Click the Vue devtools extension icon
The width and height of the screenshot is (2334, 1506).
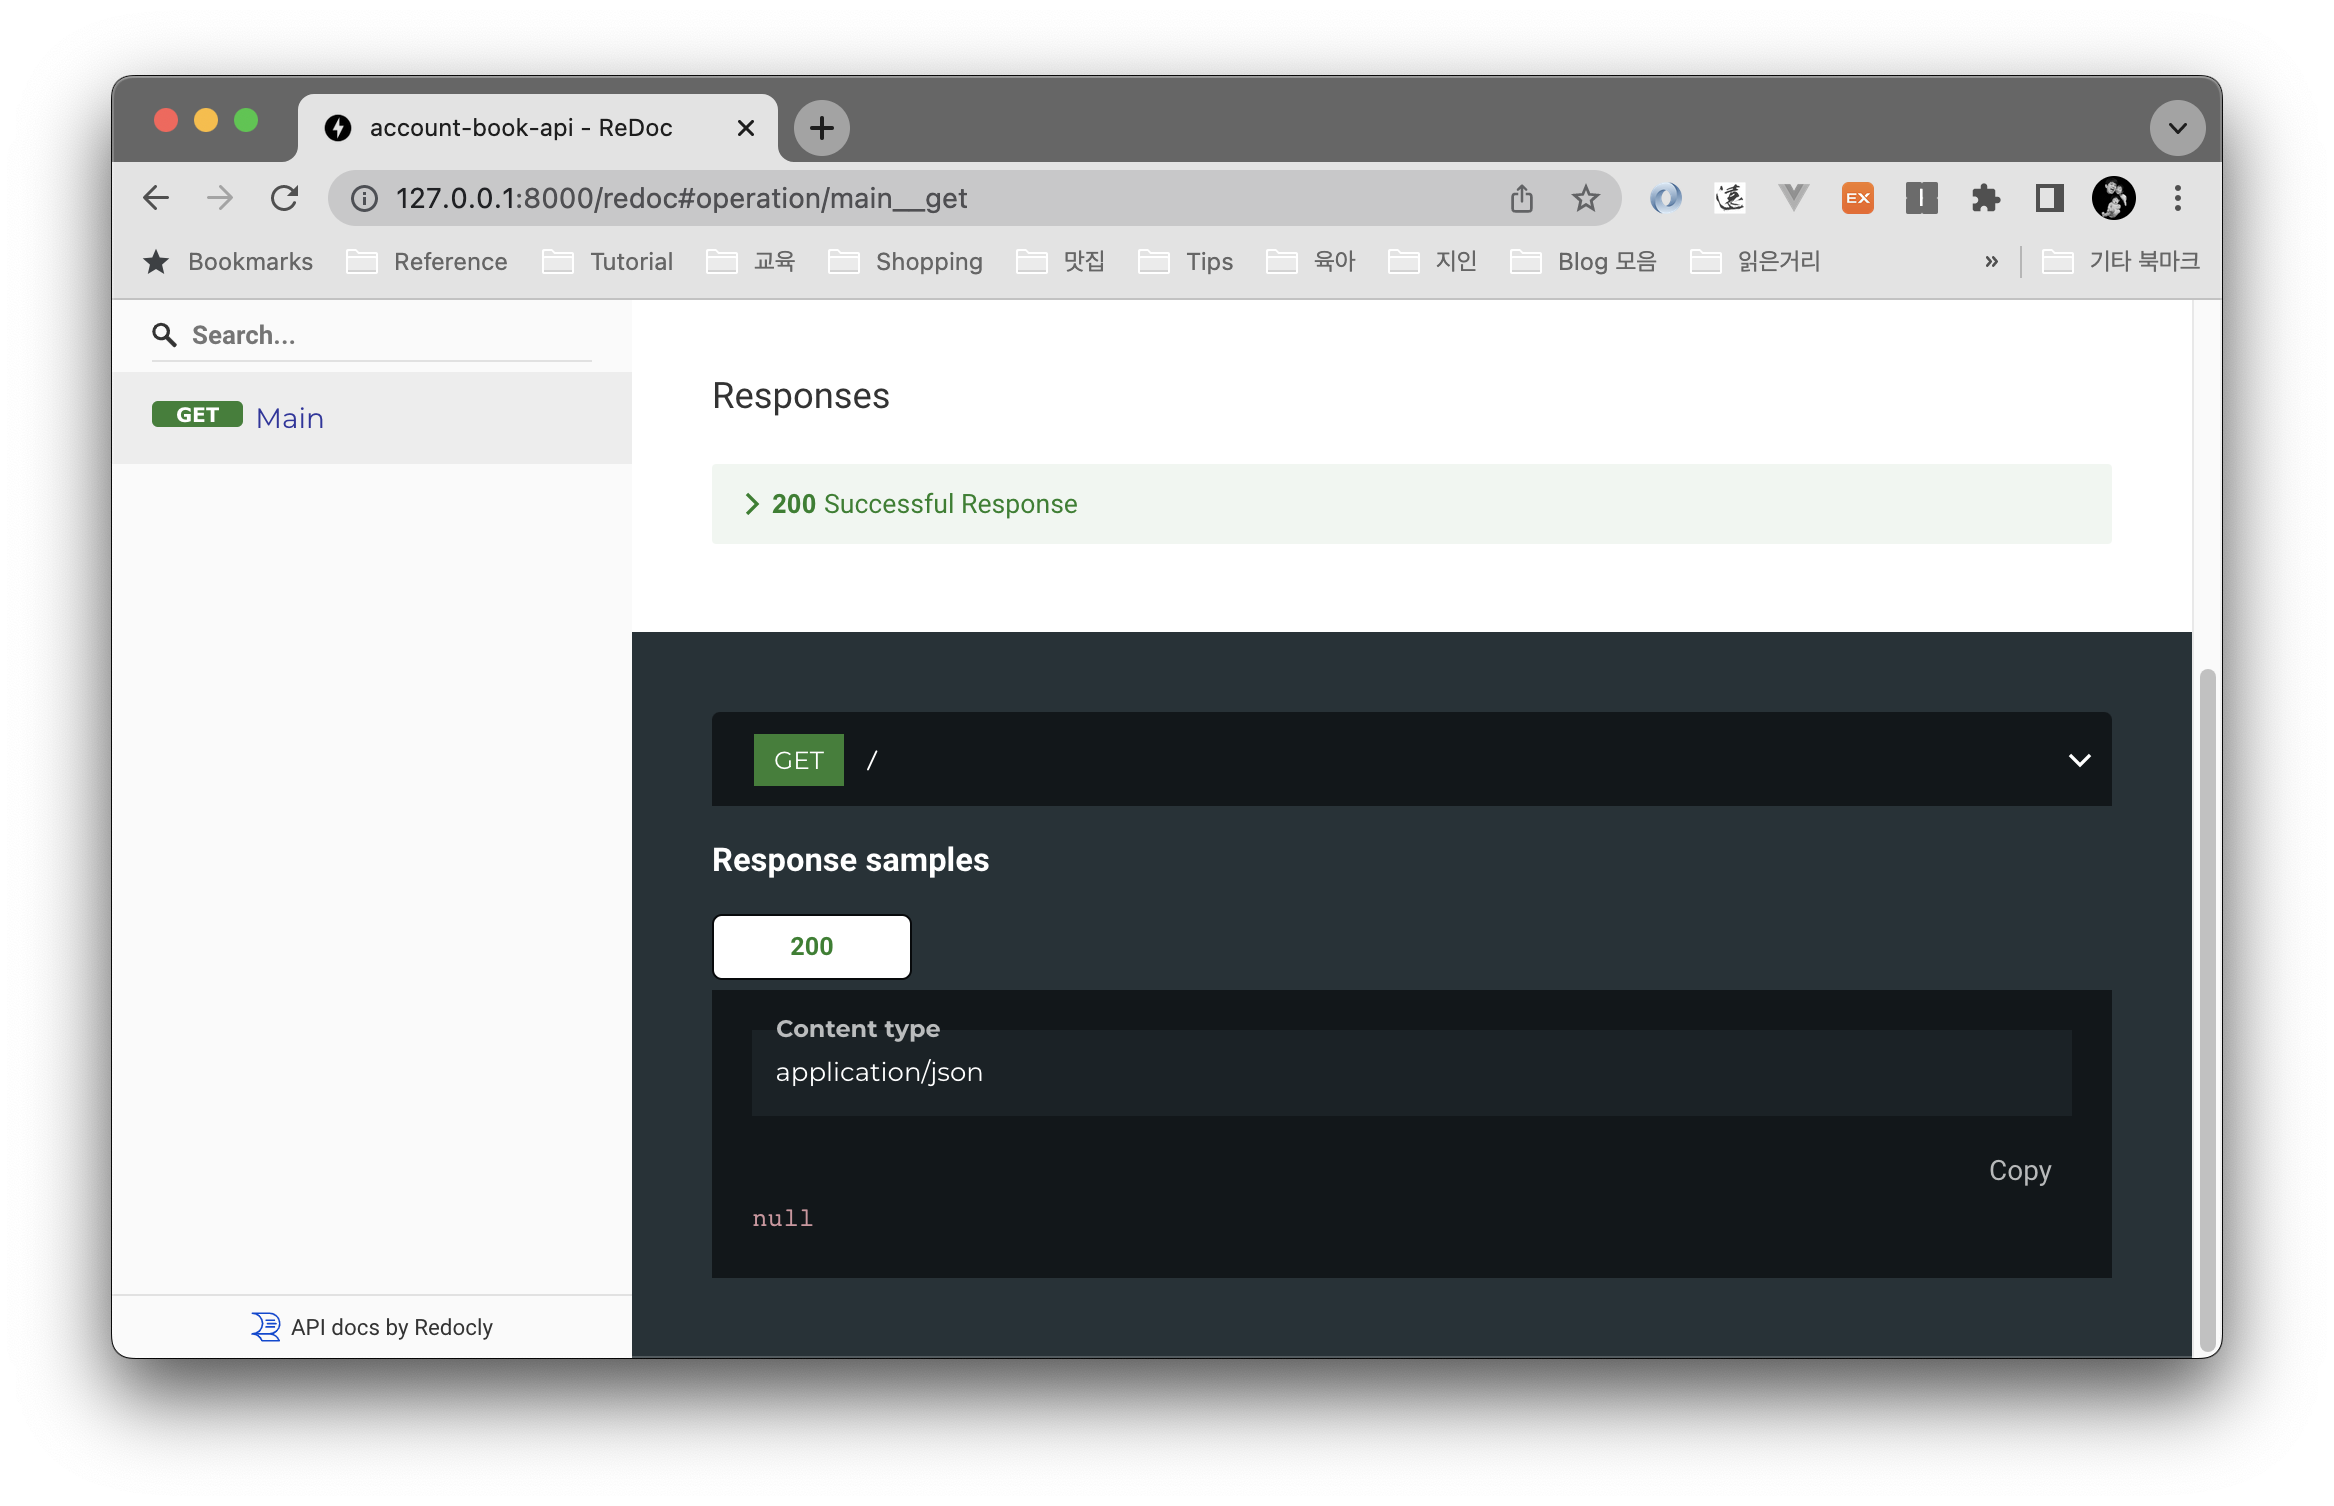pos(1793,198)
